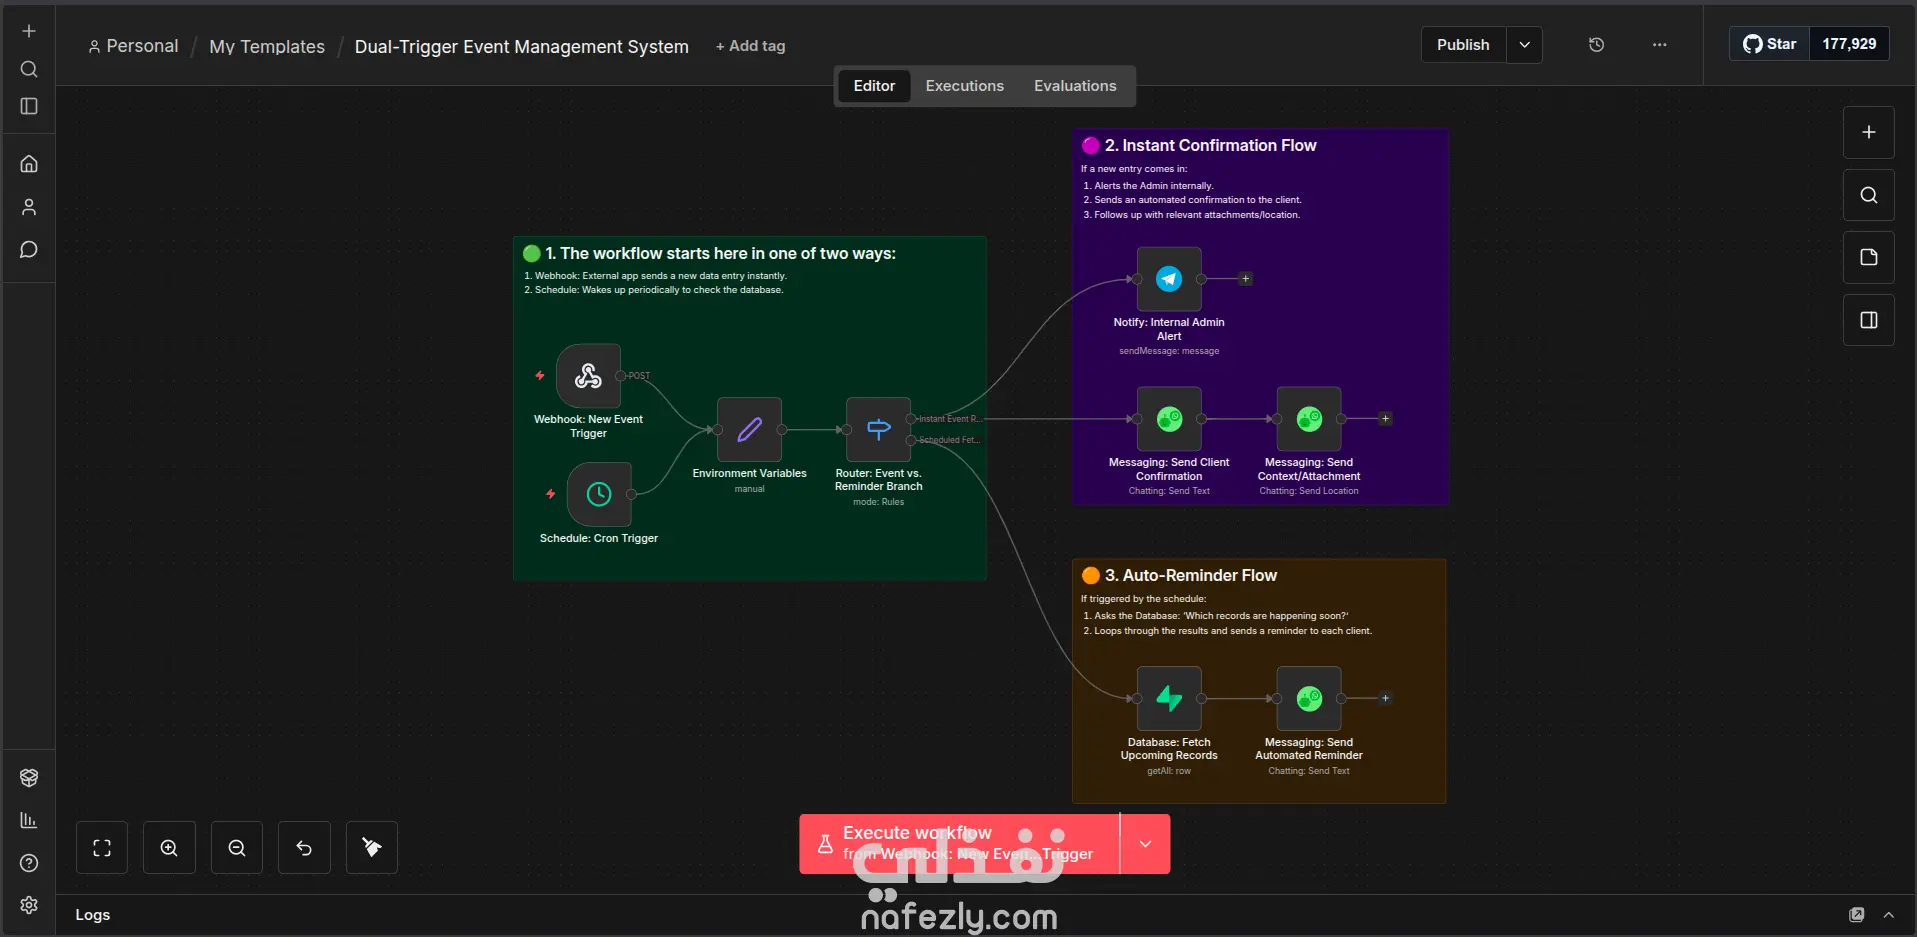Expand the Execute workflow trigger dropdown arrow
Viewport: 1917px width, 937px height.
pos(1145,844)
